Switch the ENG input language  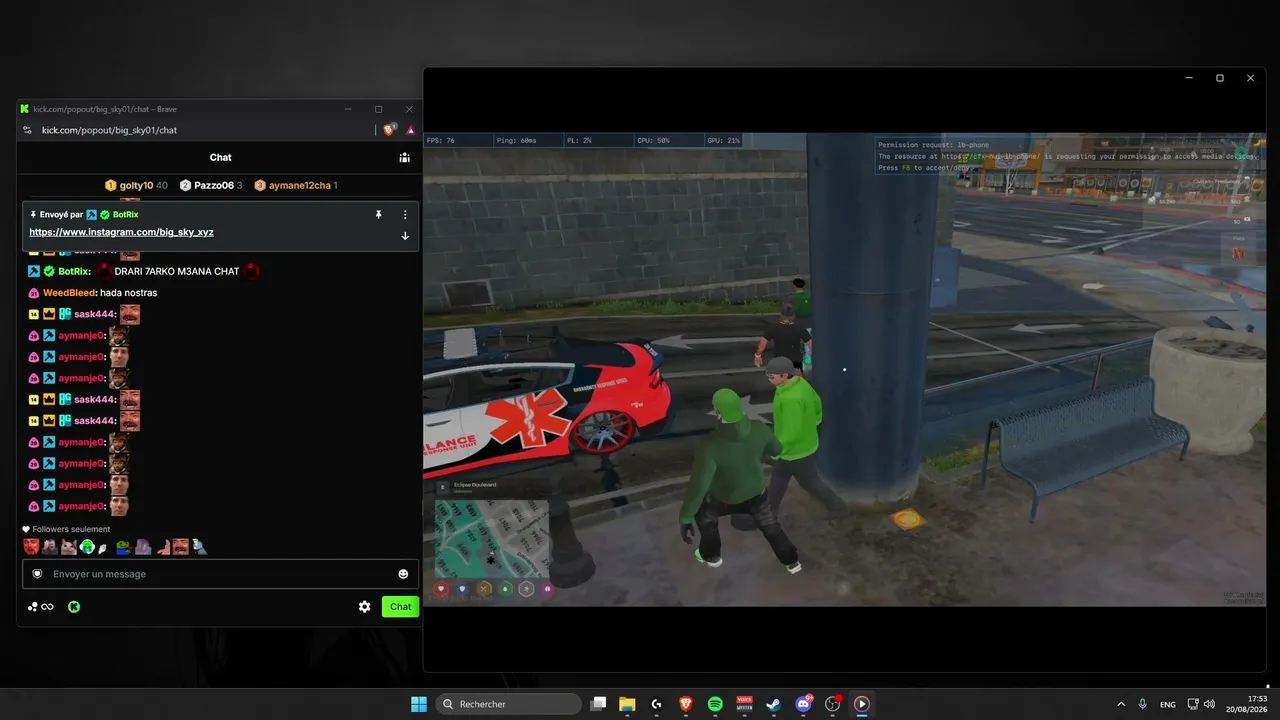[x=1168, y=704]
